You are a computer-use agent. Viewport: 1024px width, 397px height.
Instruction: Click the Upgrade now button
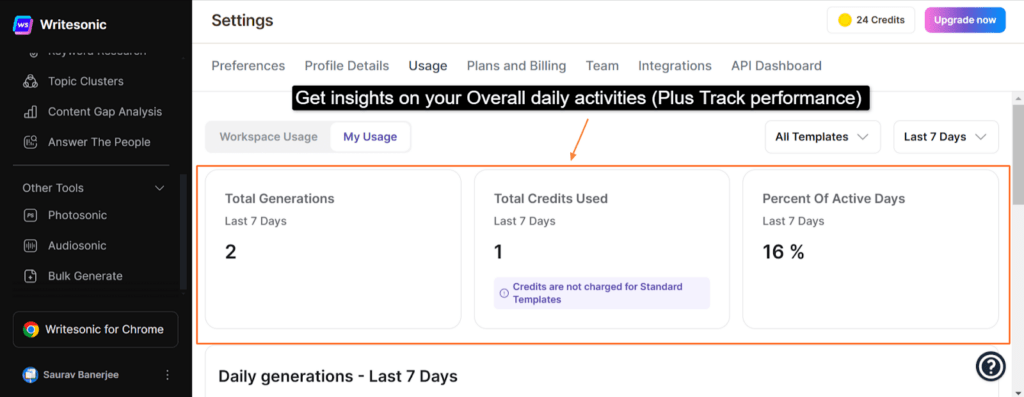pyautogui.click(x=965, y=20)
